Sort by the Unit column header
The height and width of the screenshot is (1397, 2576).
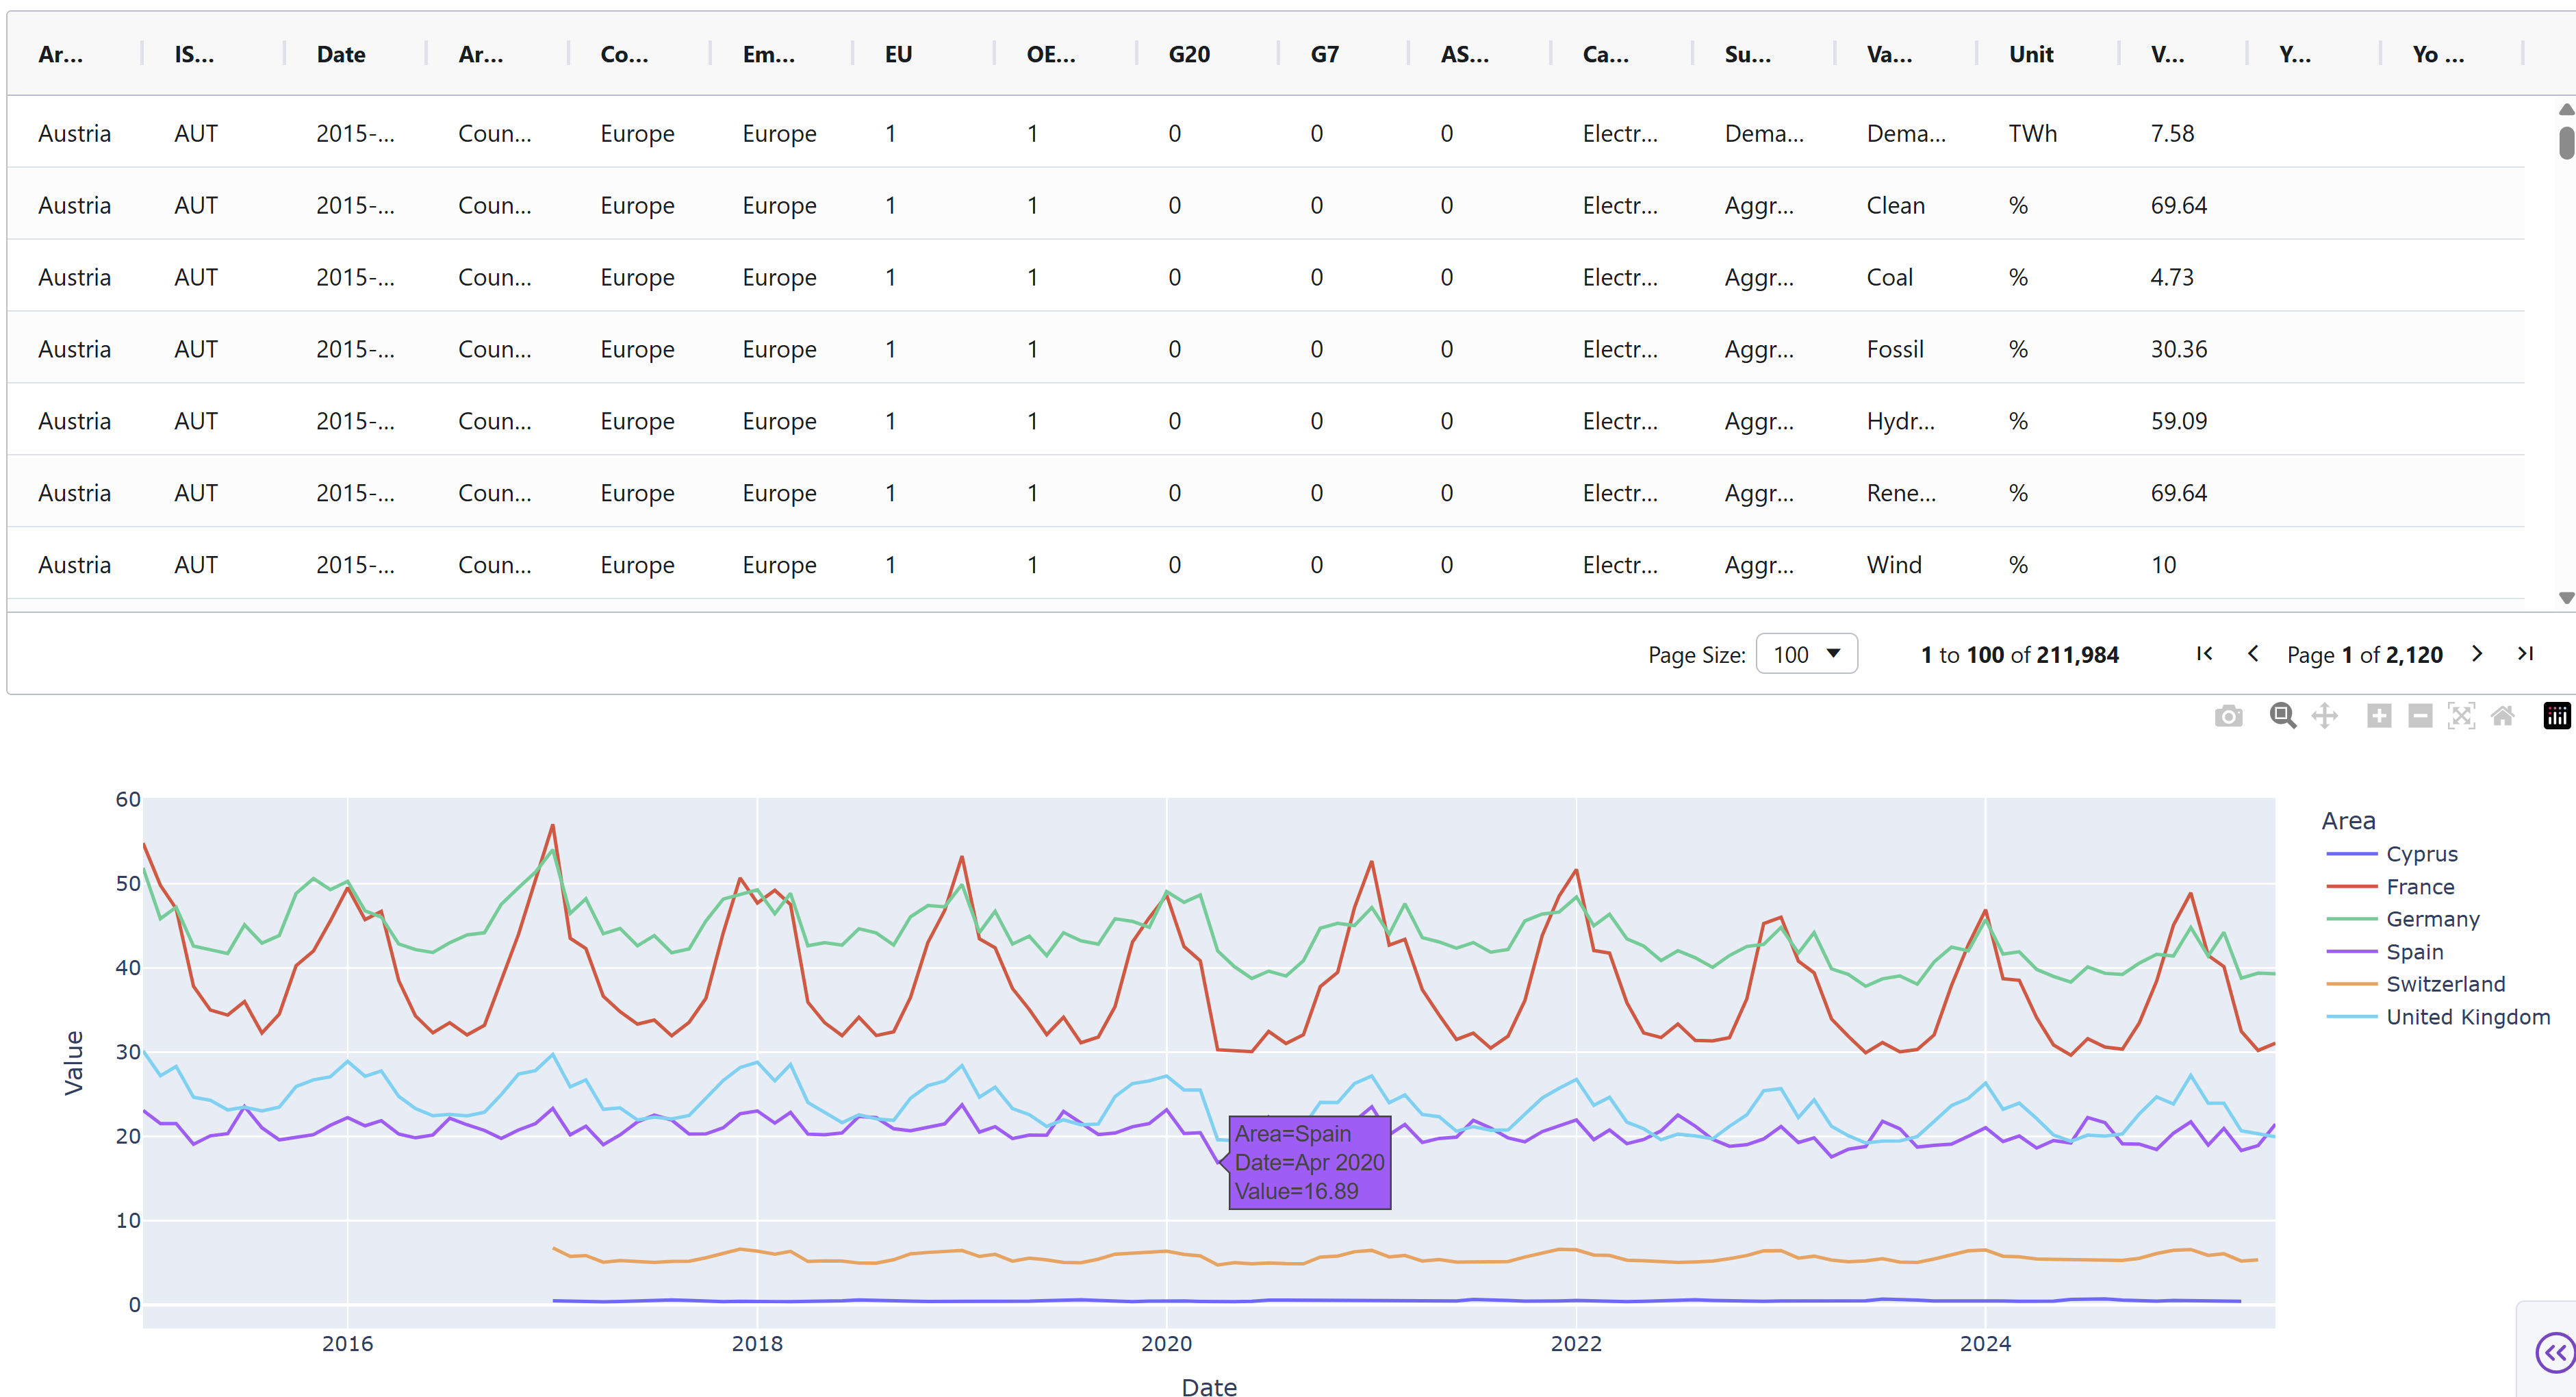tap(2031, 55)
